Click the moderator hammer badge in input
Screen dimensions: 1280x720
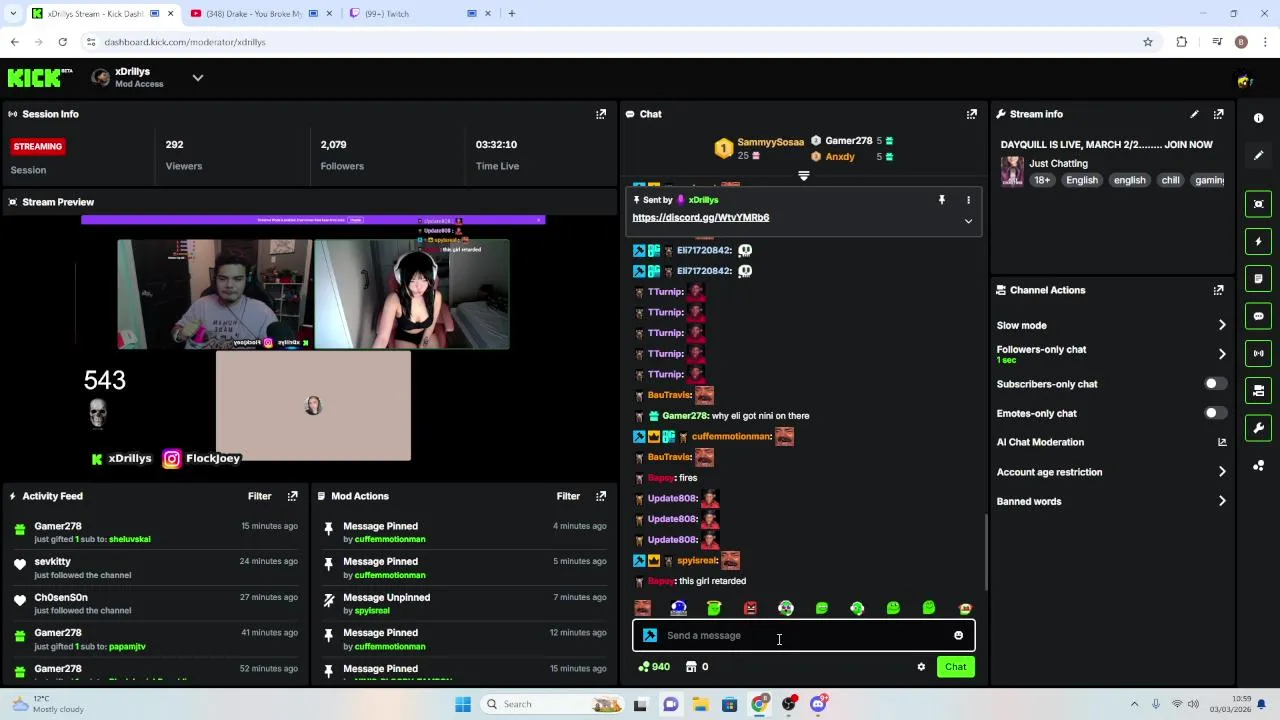click(x=650, y=636)
